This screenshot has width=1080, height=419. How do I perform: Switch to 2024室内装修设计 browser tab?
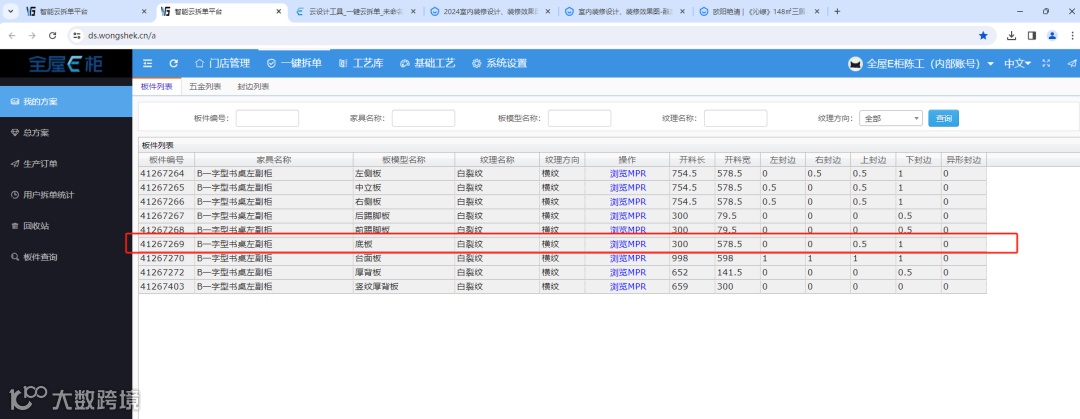click(490, 12)
